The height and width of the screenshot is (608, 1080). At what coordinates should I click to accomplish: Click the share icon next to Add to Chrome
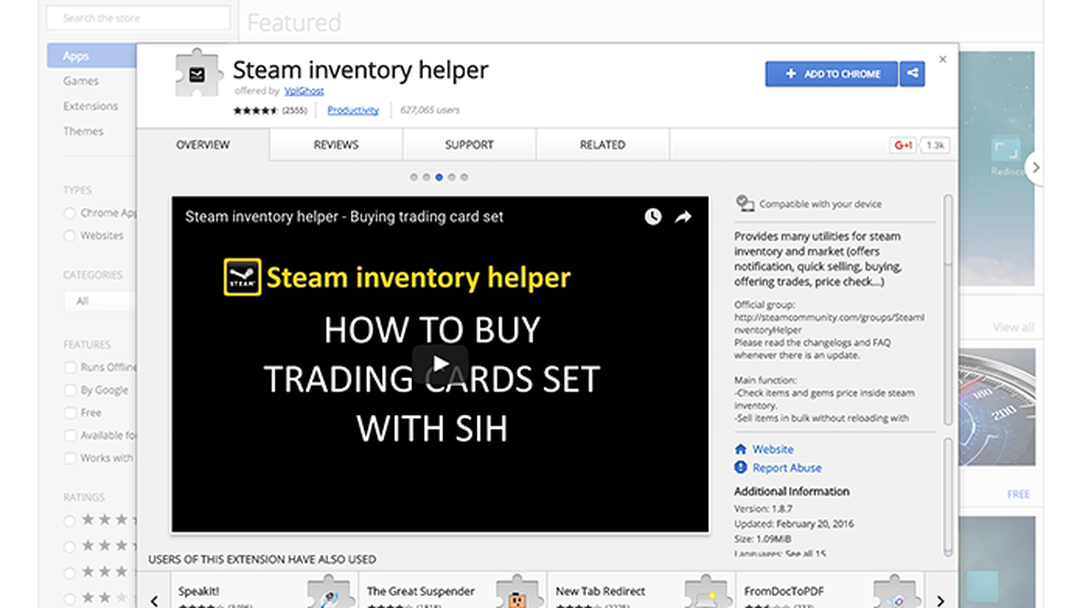click(x=912, y=74)
